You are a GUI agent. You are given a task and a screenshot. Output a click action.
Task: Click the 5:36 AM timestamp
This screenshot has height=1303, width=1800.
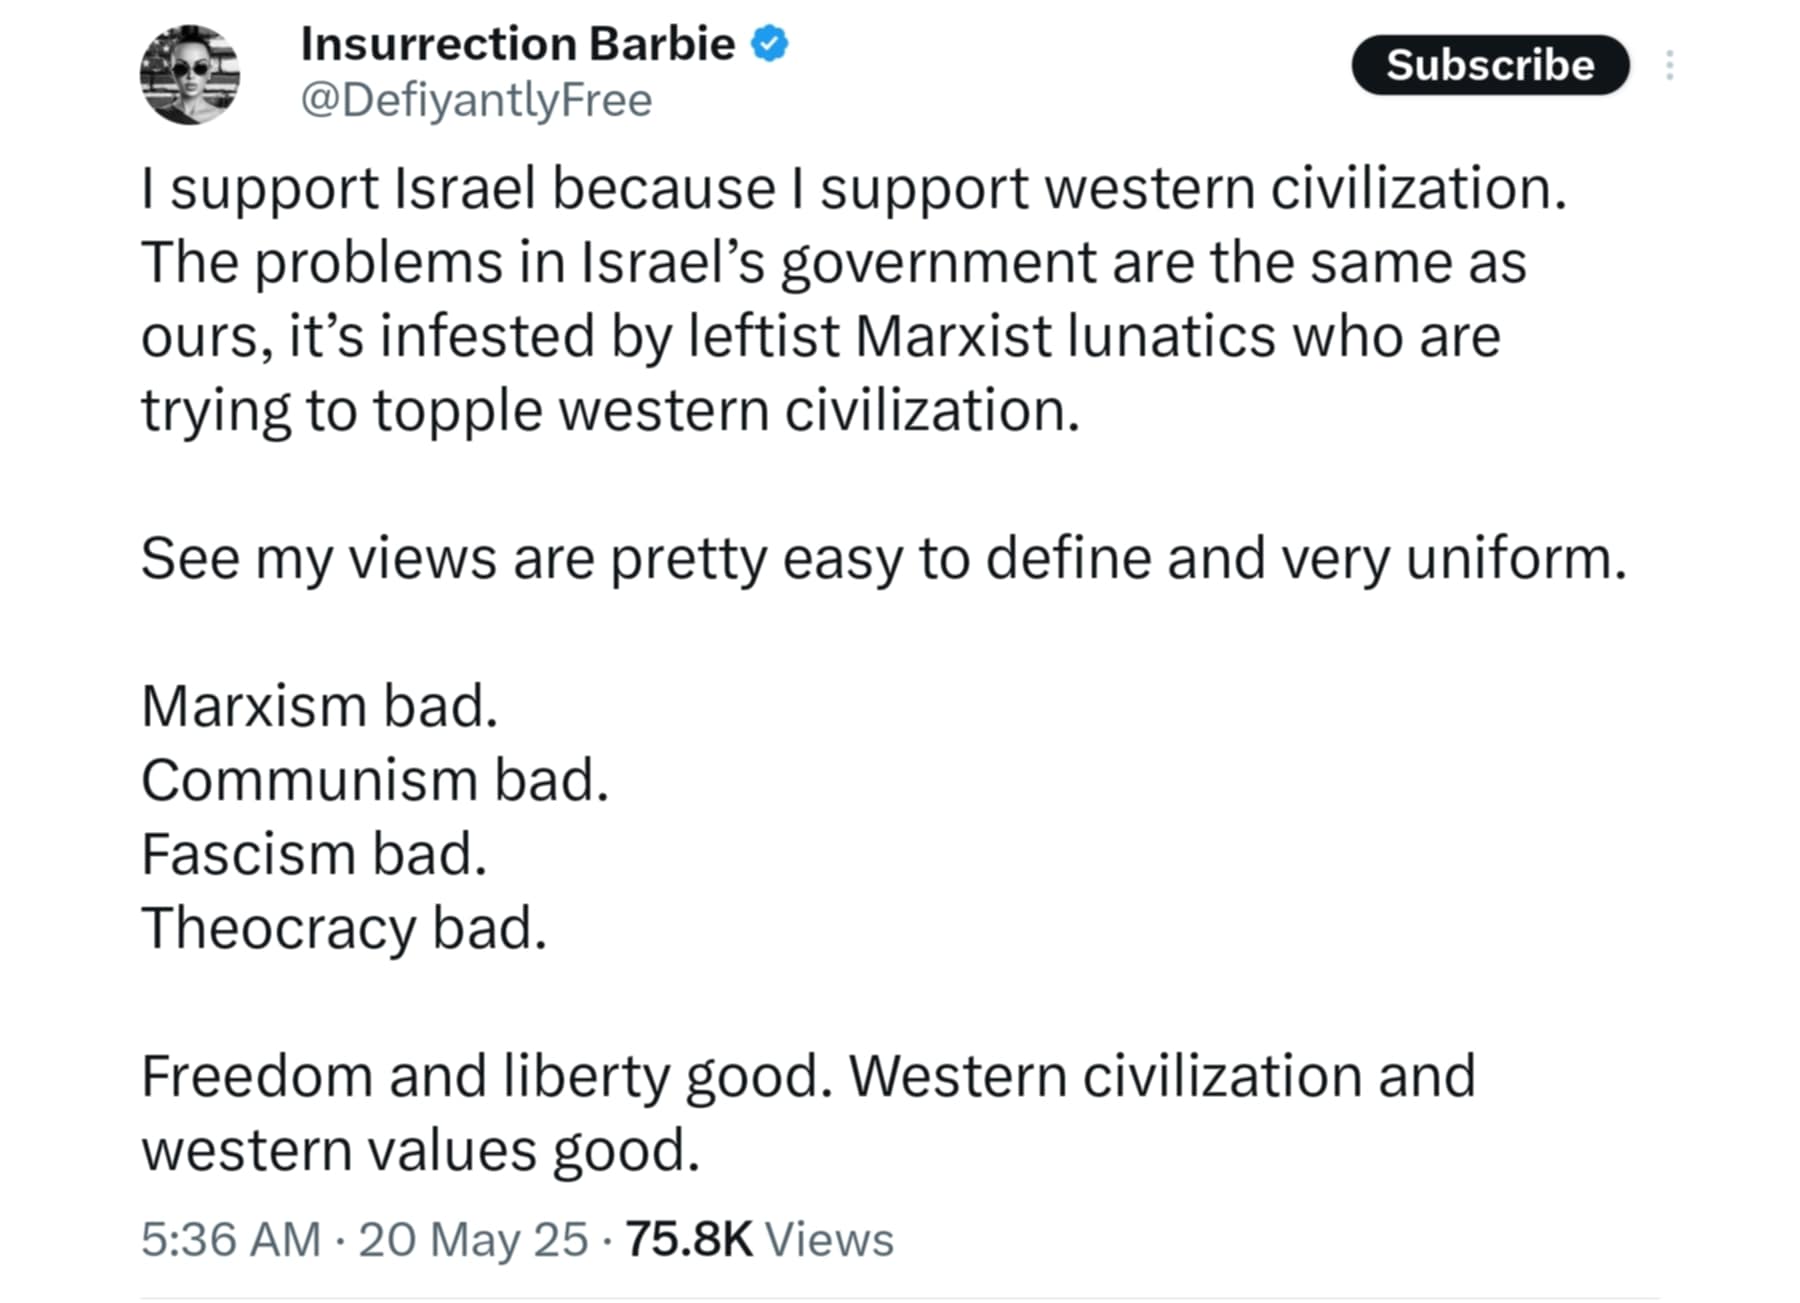coord(231,1239)
